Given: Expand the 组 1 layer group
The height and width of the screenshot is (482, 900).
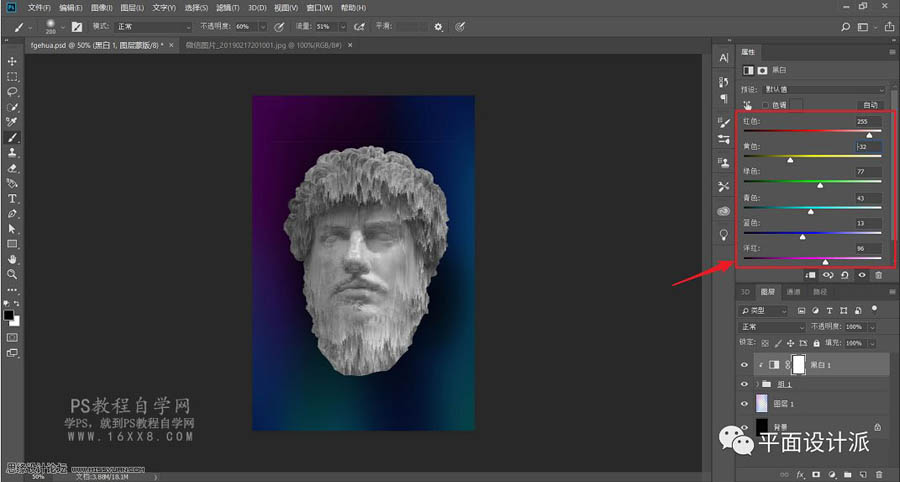Looking at the screenshot, I should tap(757, 384).
